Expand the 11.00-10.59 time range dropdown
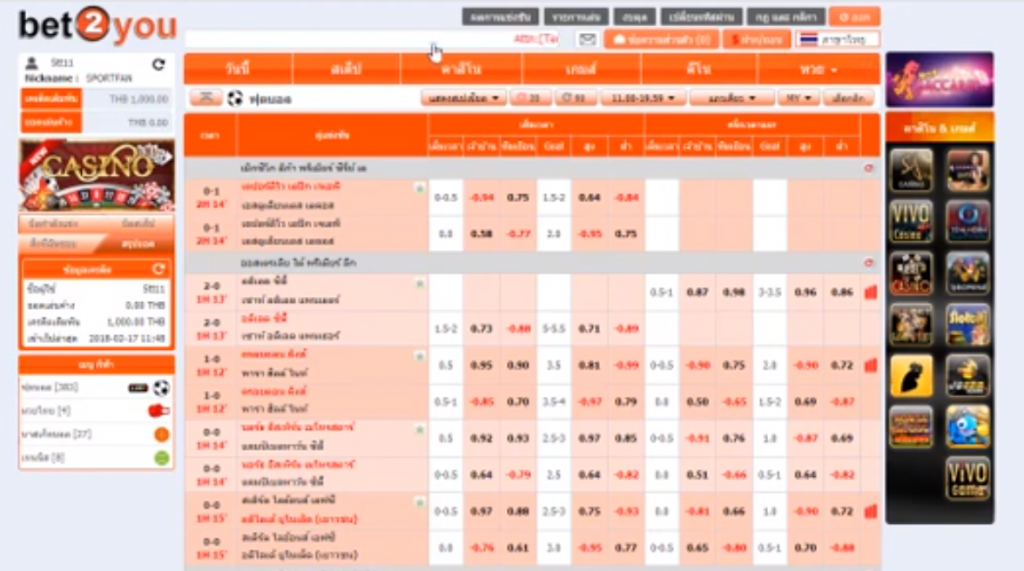The width and height of the screenshot is (1024, 571). [643, 98]
